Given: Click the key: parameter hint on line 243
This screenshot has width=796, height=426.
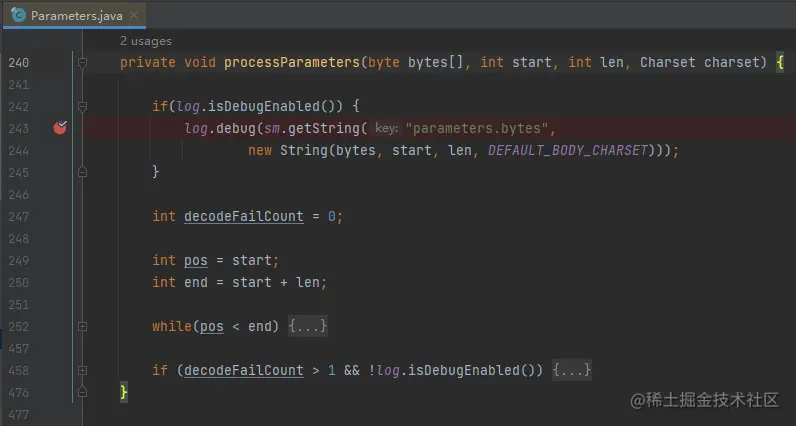Looking at the screenshot, I should 387,128.
